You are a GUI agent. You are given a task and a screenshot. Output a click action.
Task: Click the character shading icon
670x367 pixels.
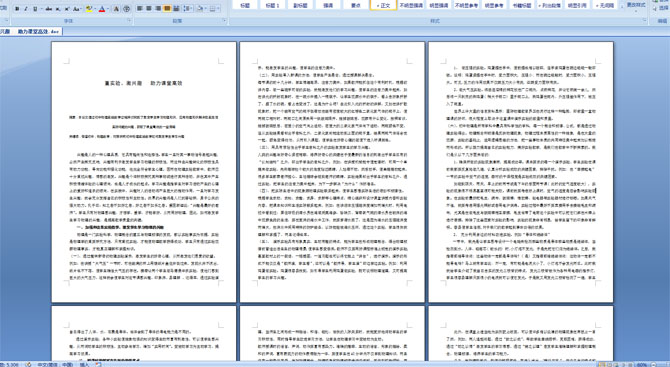coord(116,9)
